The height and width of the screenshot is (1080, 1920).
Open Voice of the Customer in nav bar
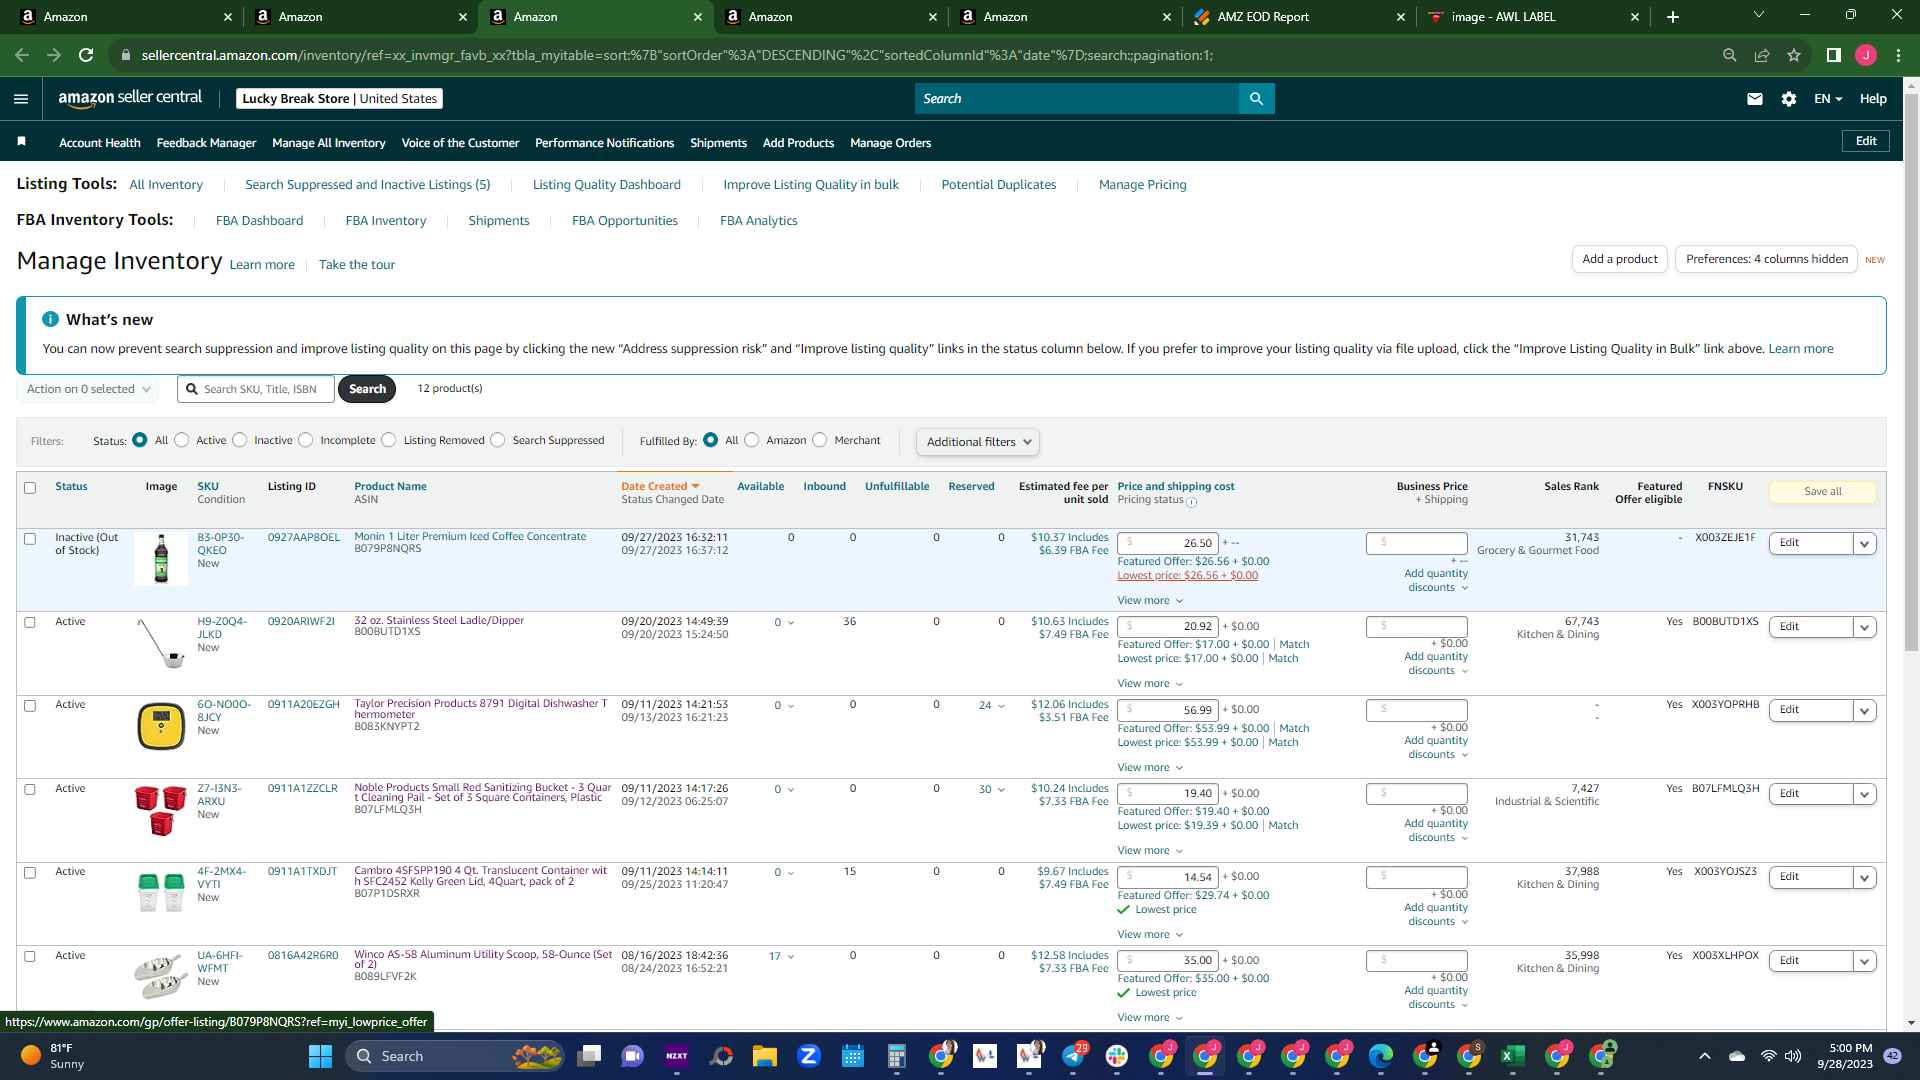point(460,143)
